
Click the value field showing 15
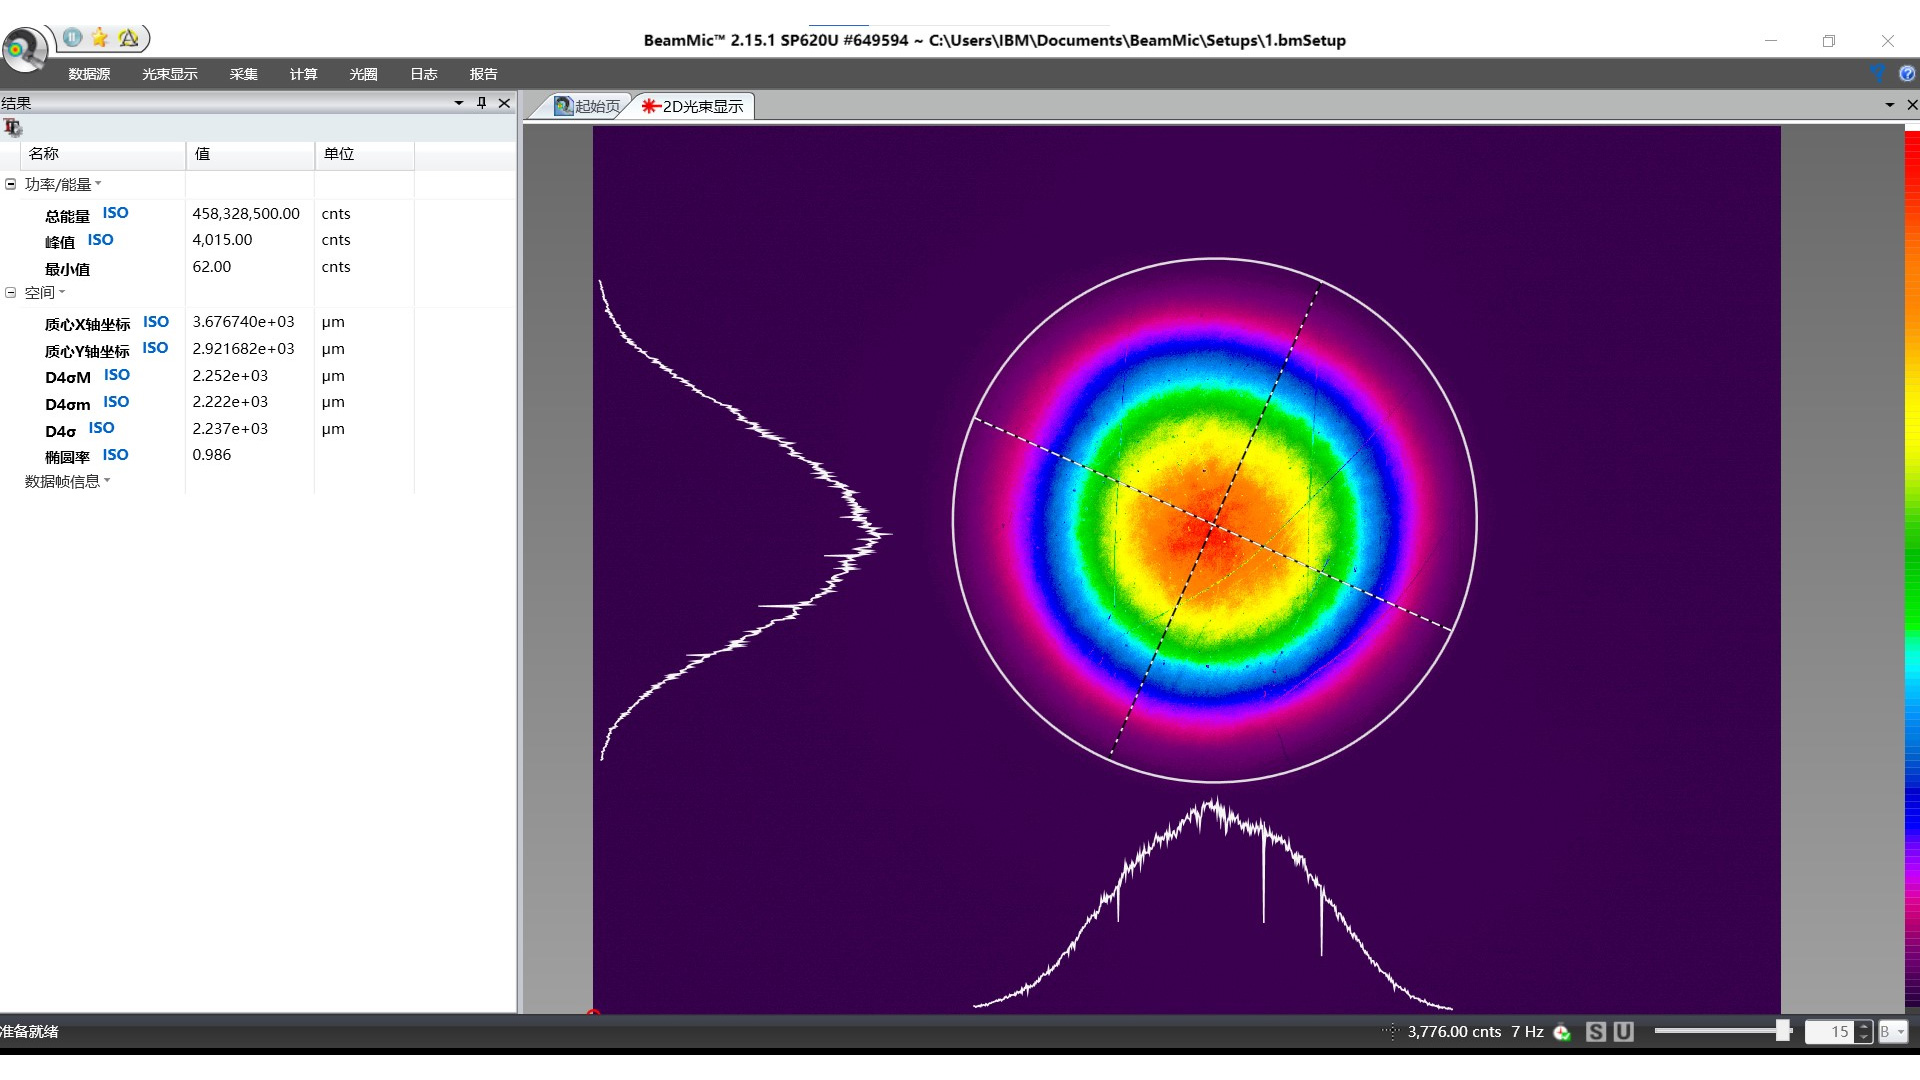(1830, 1032)
